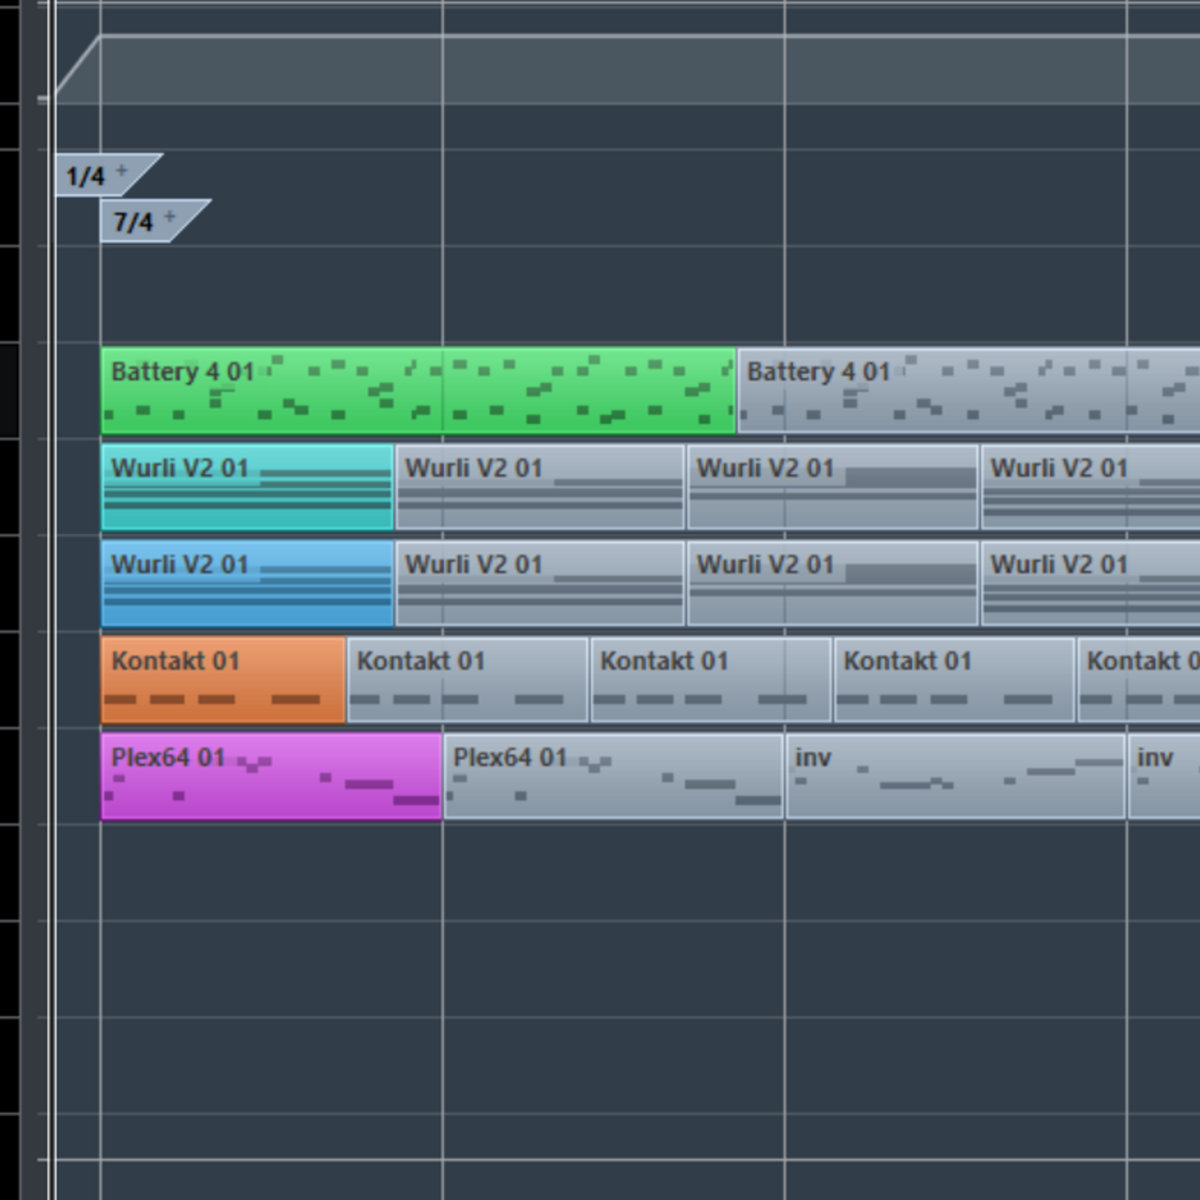Click the 7/4 time signature marker
1200x1200 pixels.
[x=133, y=222]
